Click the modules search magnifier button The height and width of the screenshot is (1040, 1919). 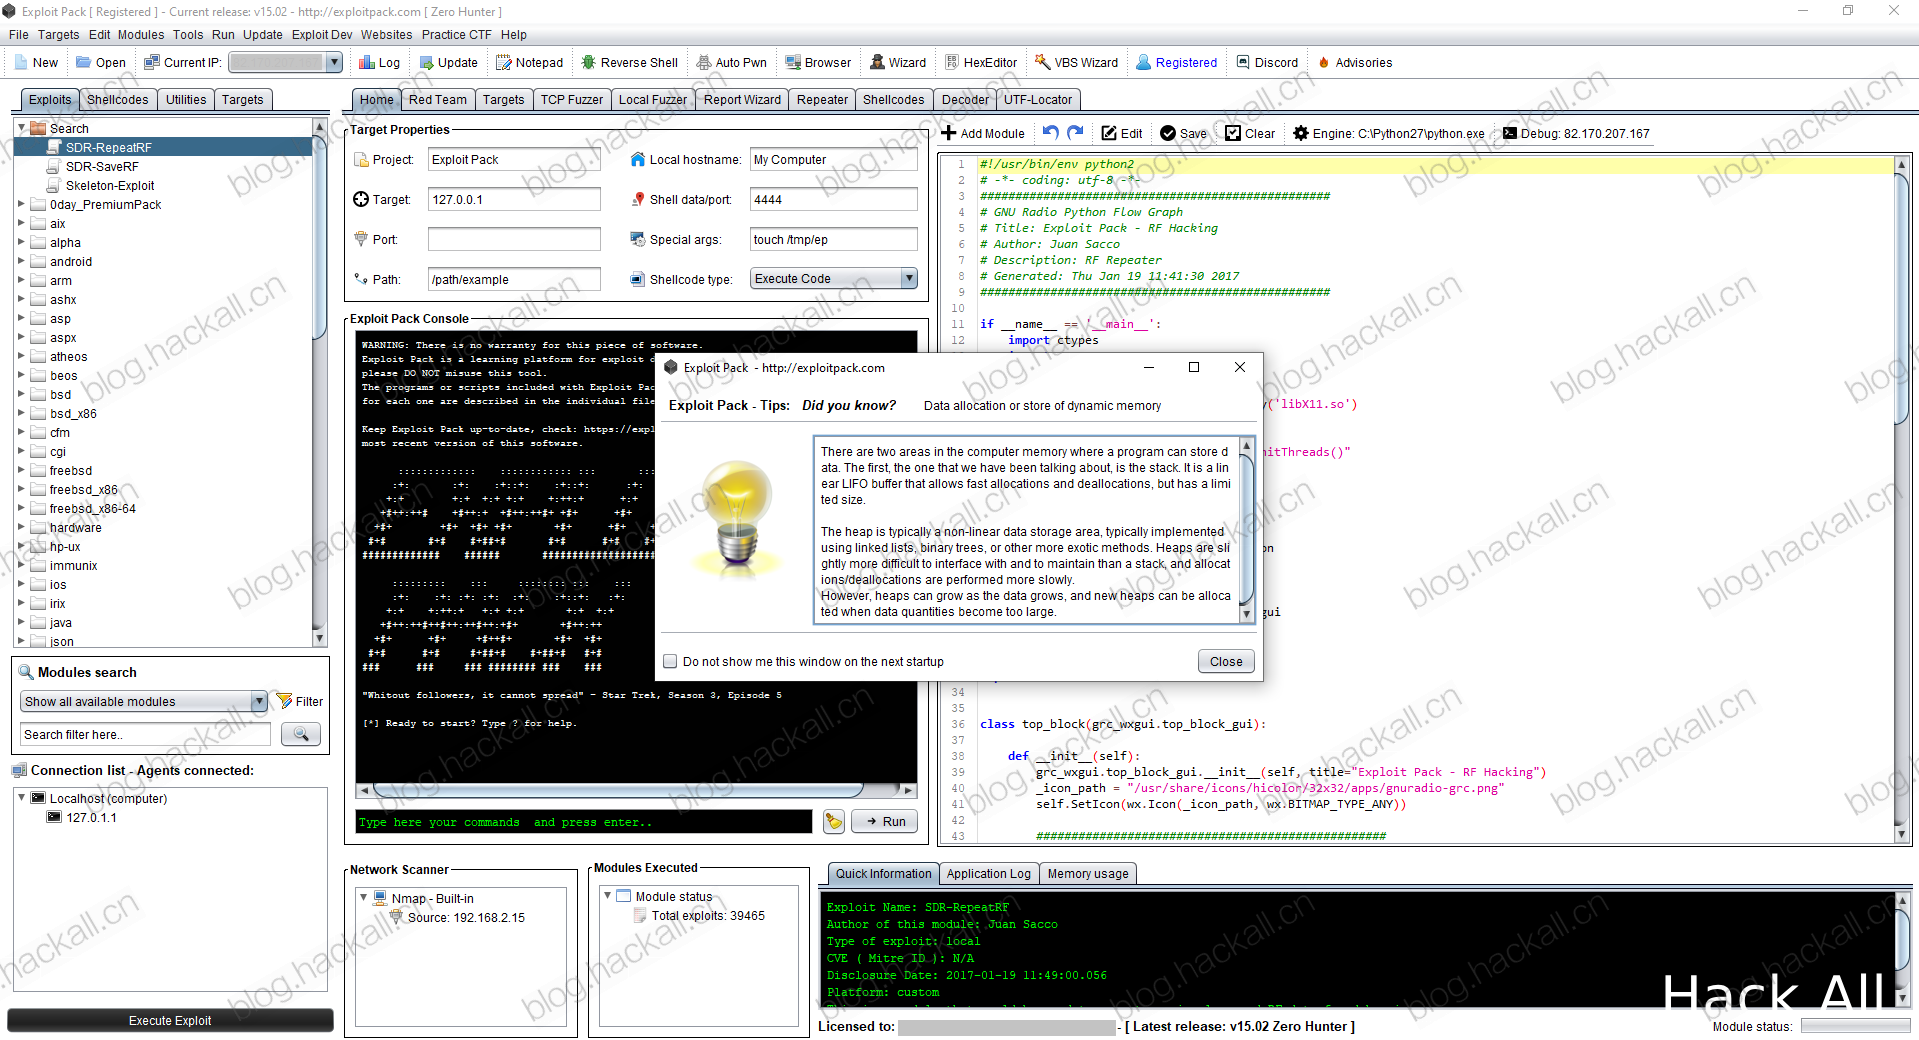click(301, 734)
